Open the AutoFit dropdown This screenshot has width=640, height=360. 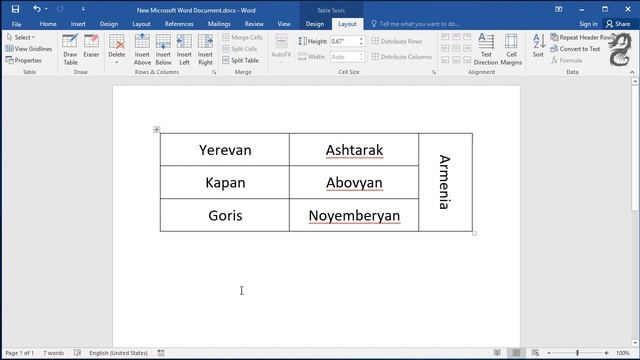[281, 49]
